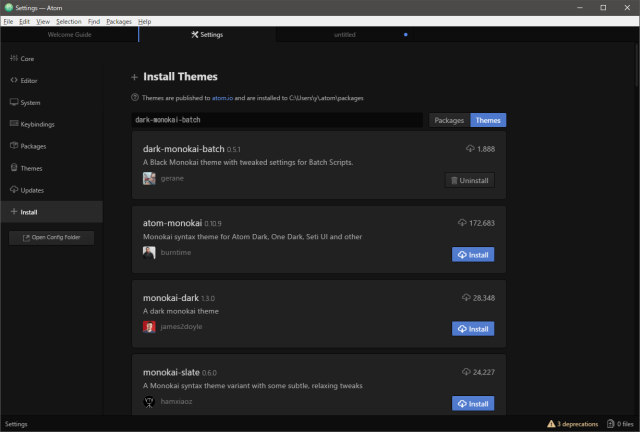Click download count icon for monokai-slate

click(x=466, y=372)
